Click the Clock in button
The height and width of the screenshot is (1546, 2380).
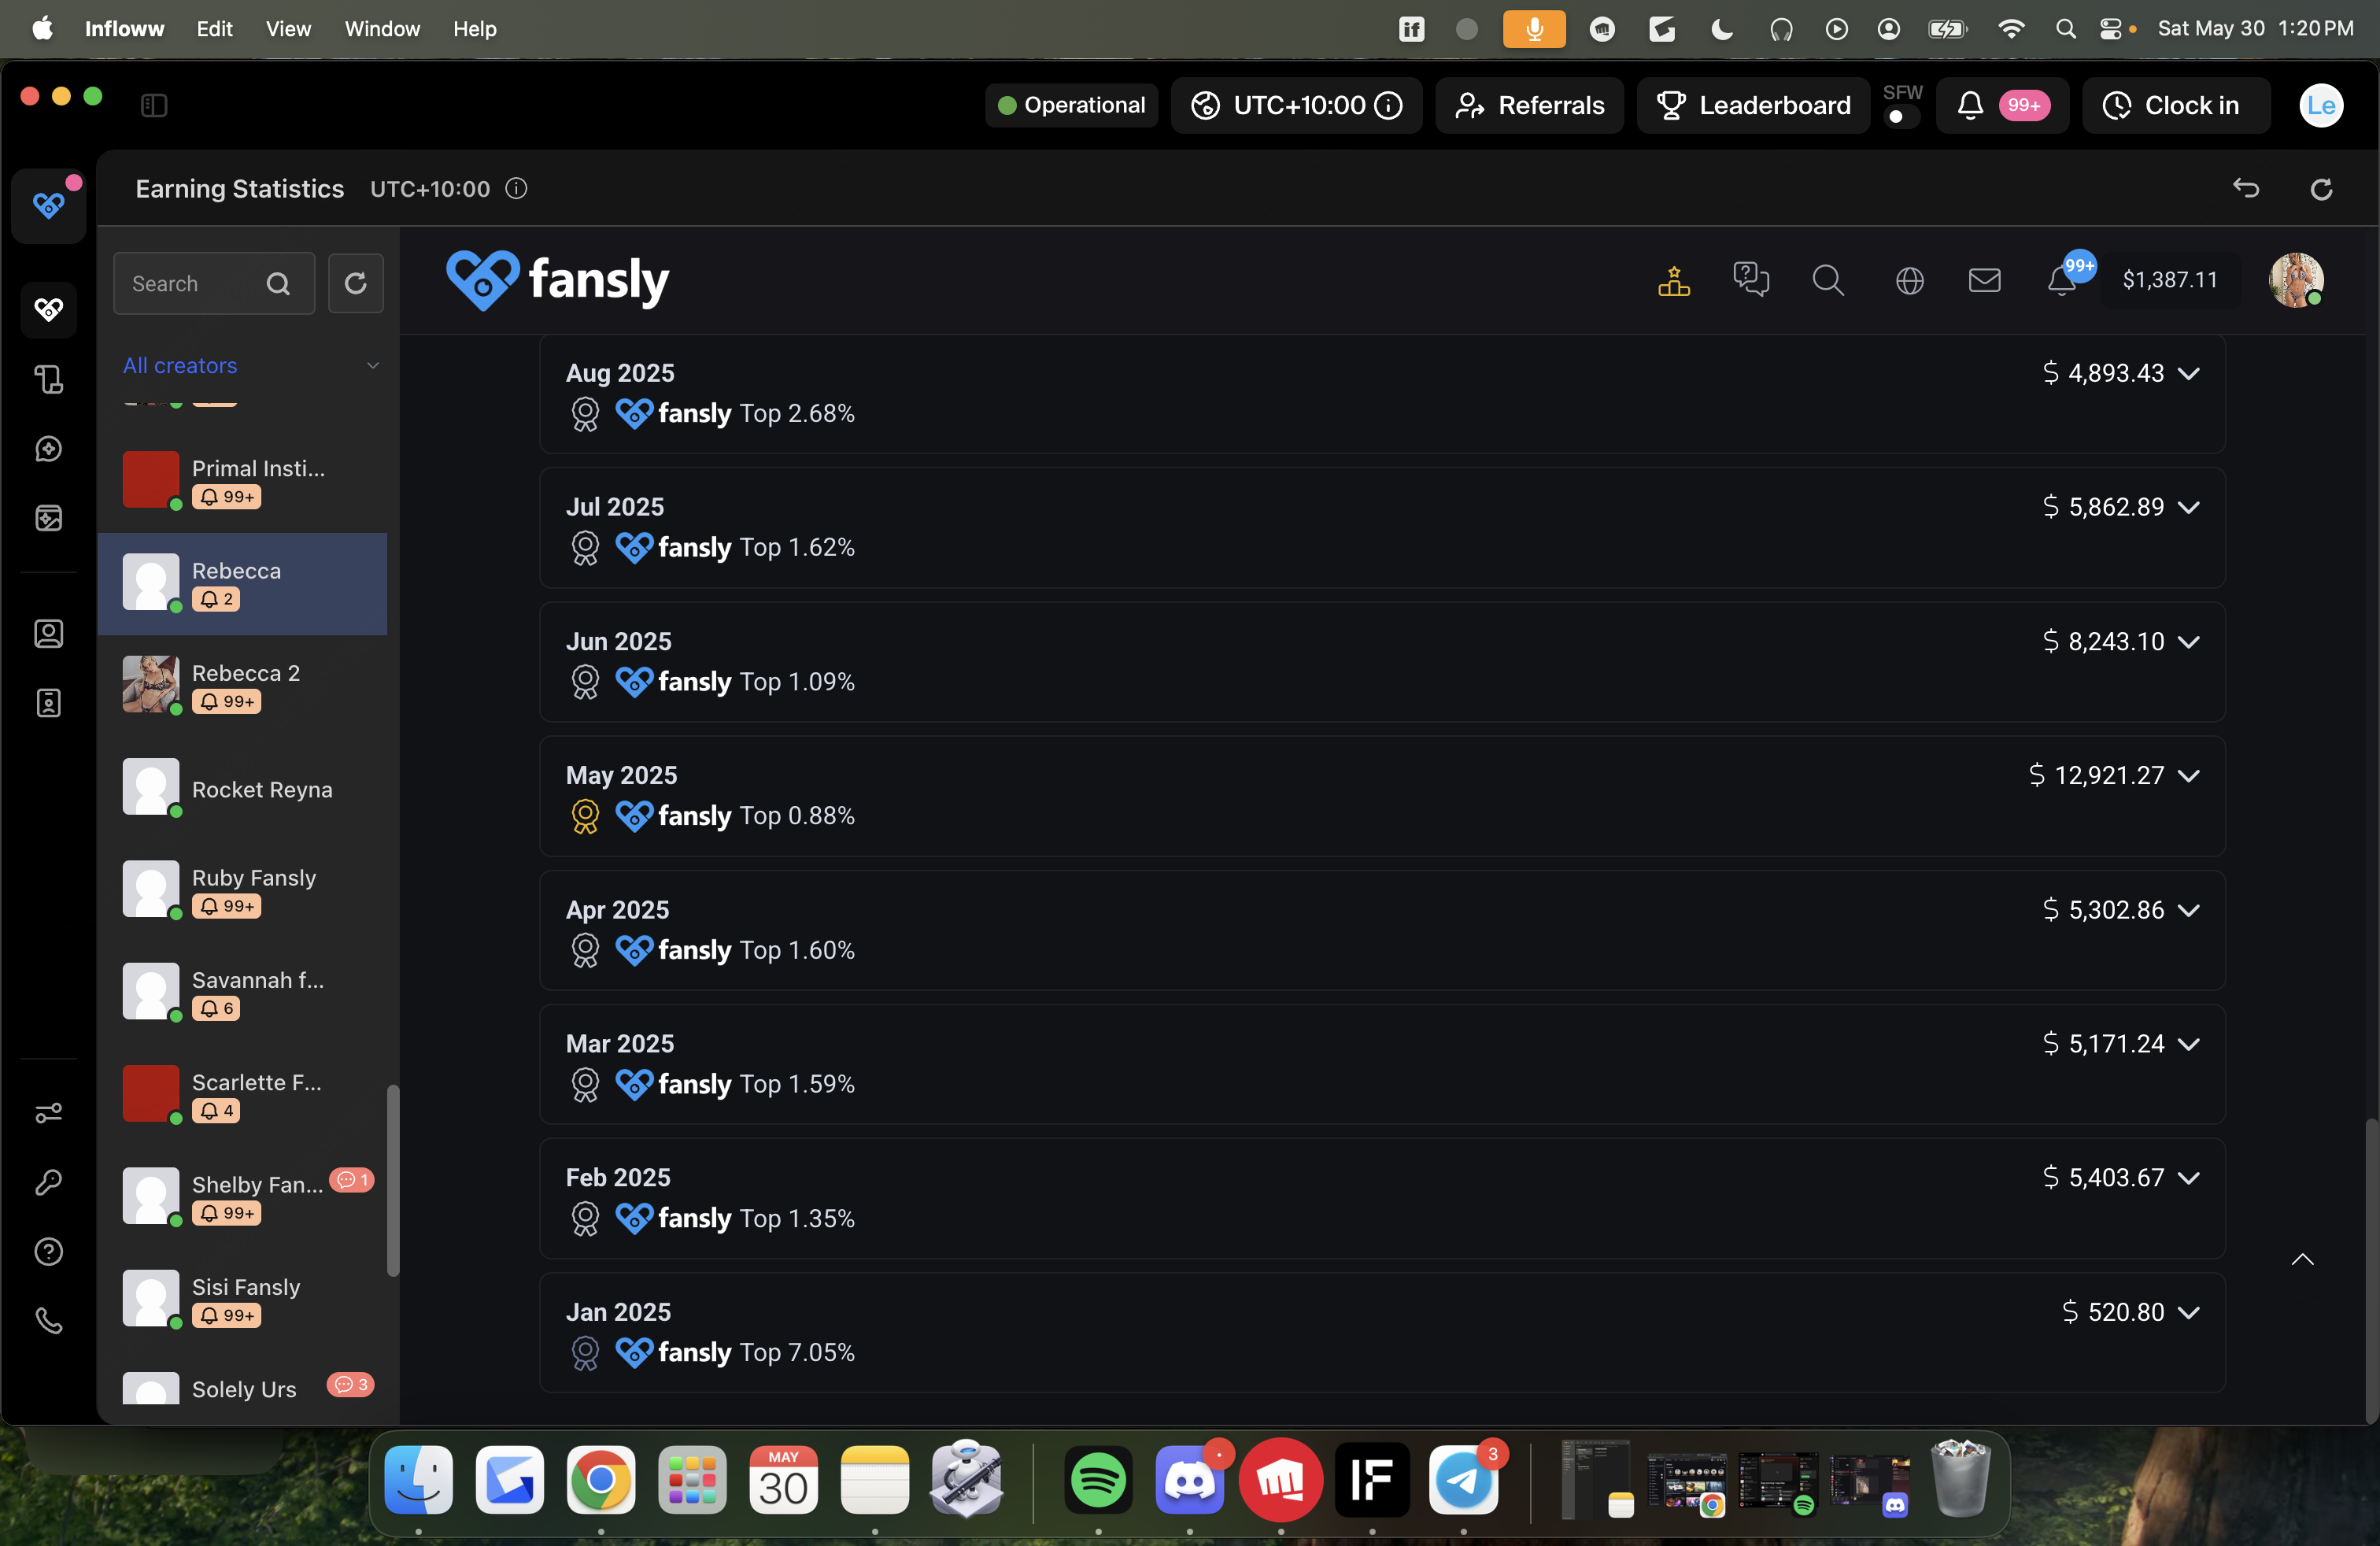[2176, 105]
